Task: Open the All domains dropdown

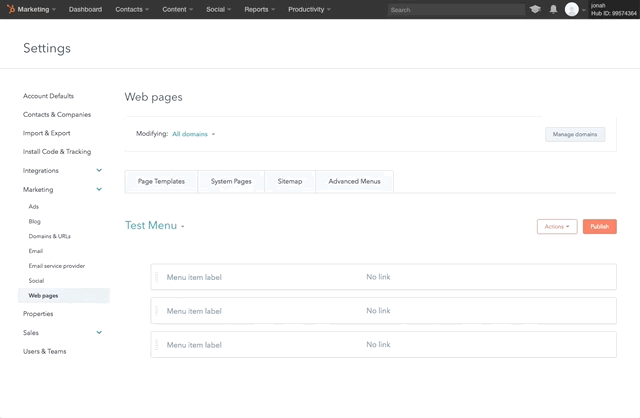Action: click(x=193, y=133)
